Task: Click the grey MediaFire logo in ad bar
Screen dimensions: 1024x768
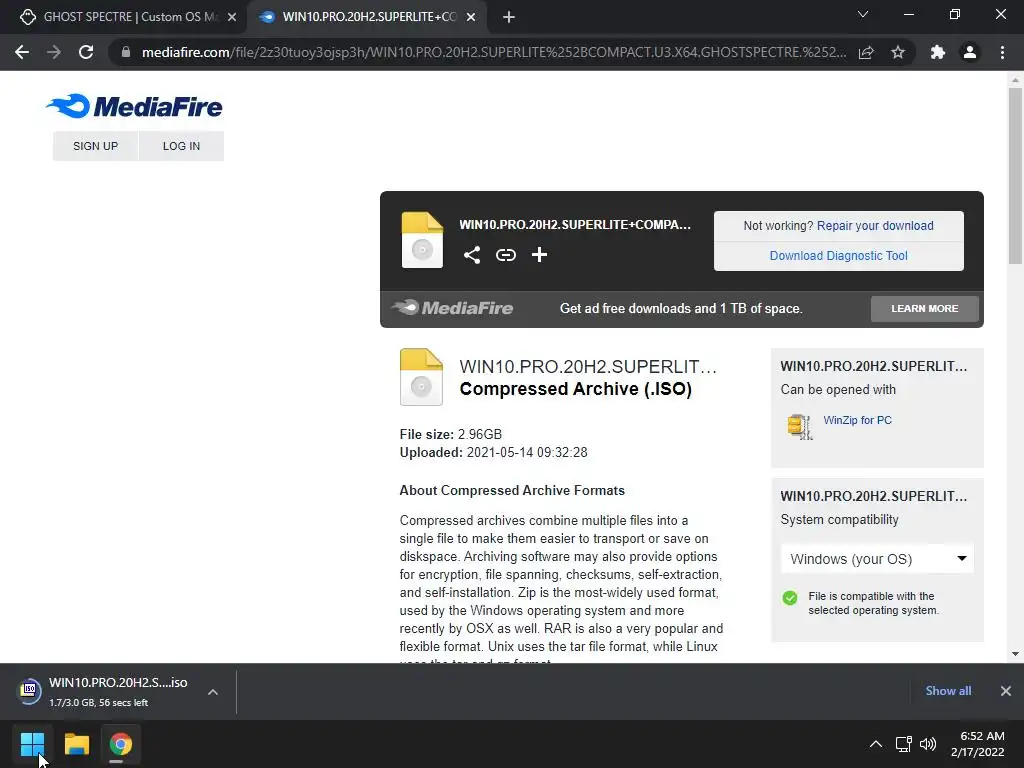Action: (x=453, y=308)
